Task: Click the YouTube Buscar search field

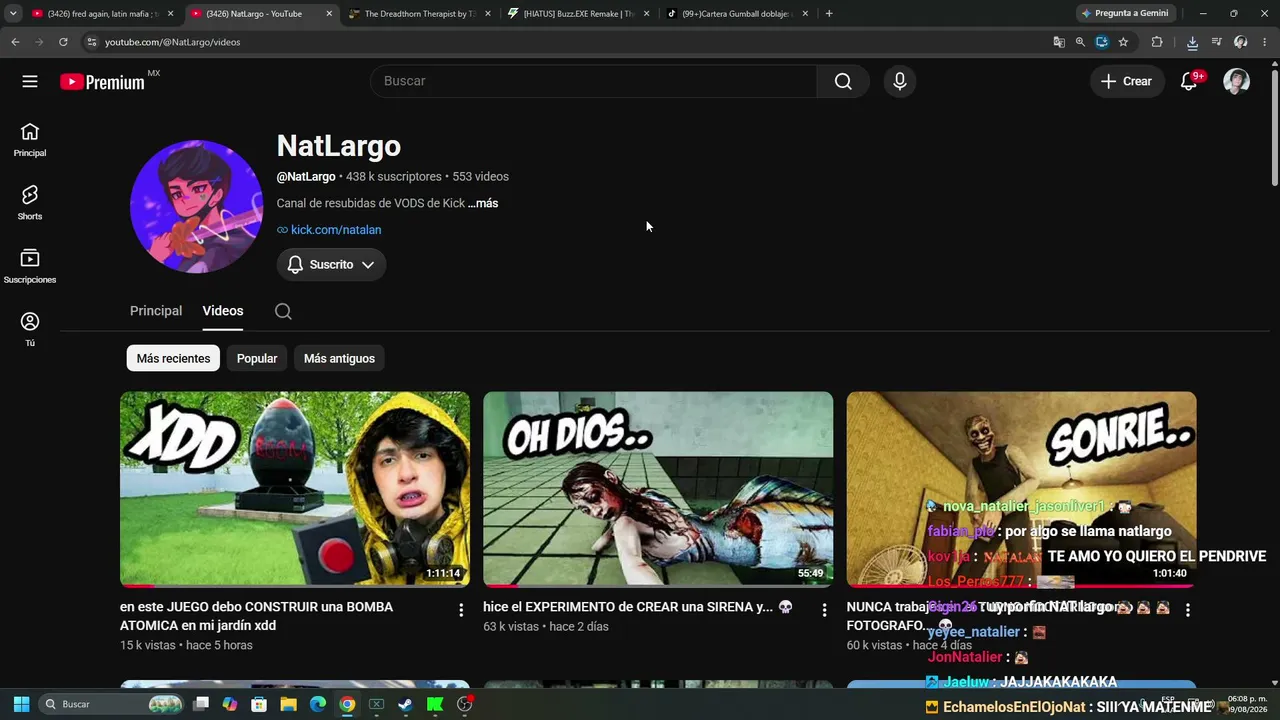Action: coord(594,81)
